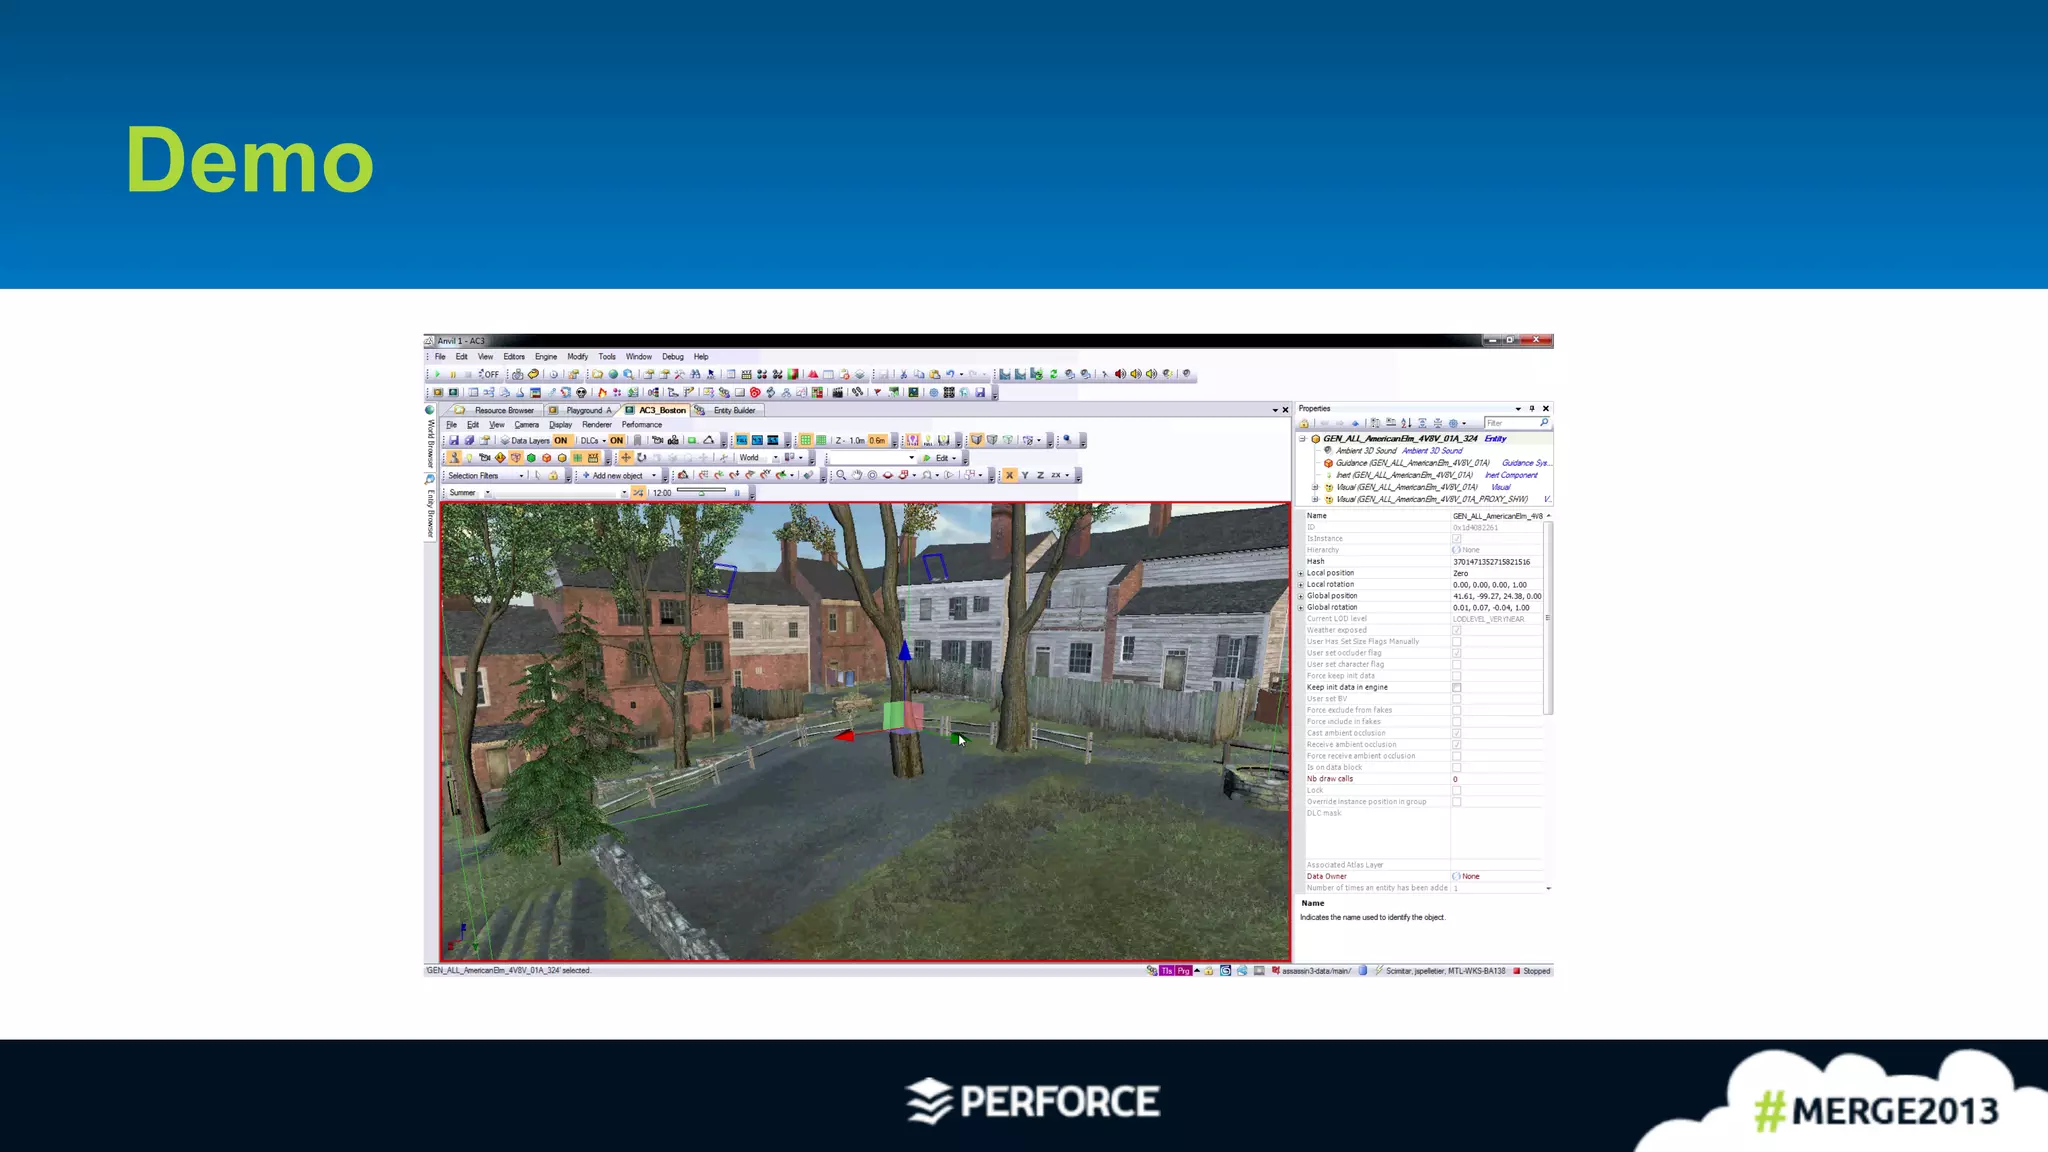This screenshot has width=2048, height=1152.
Task: Open the Engine menu
Action: [x=546, y=356]
